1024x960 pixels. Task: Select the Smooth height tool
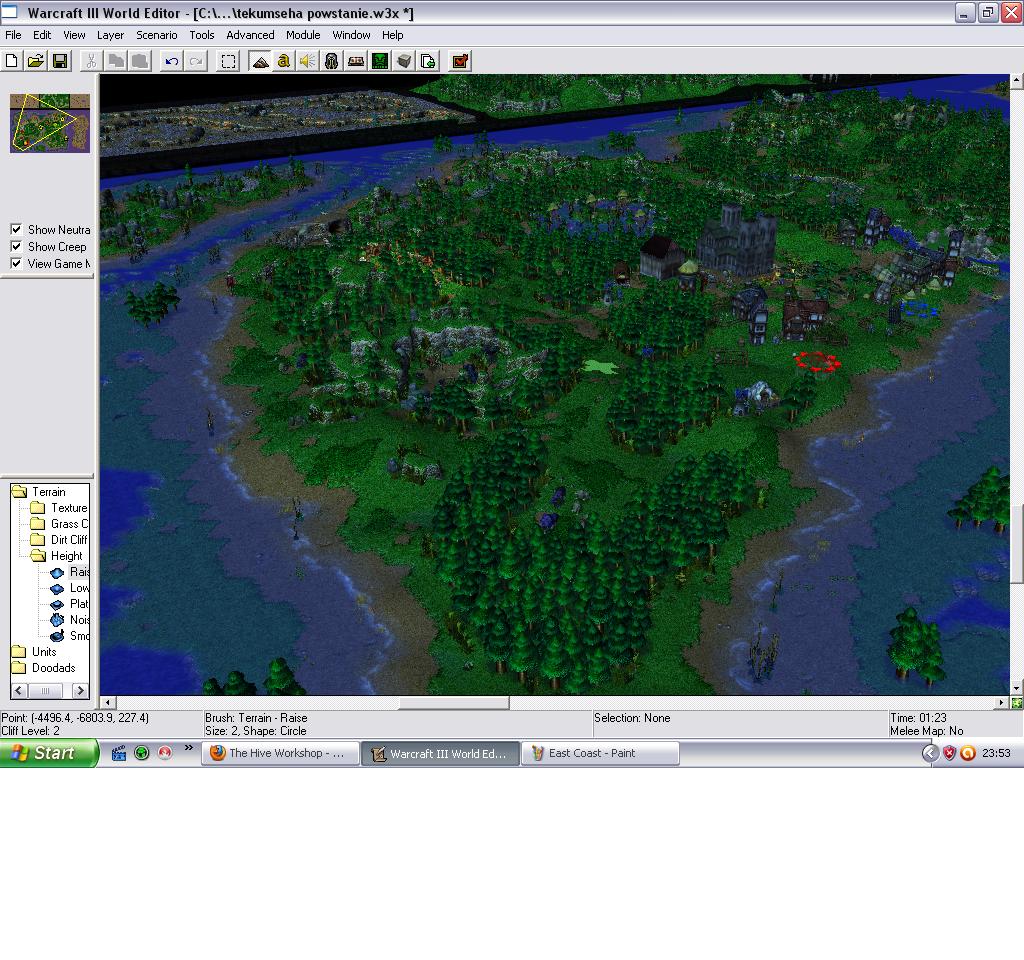coord(71,636)
